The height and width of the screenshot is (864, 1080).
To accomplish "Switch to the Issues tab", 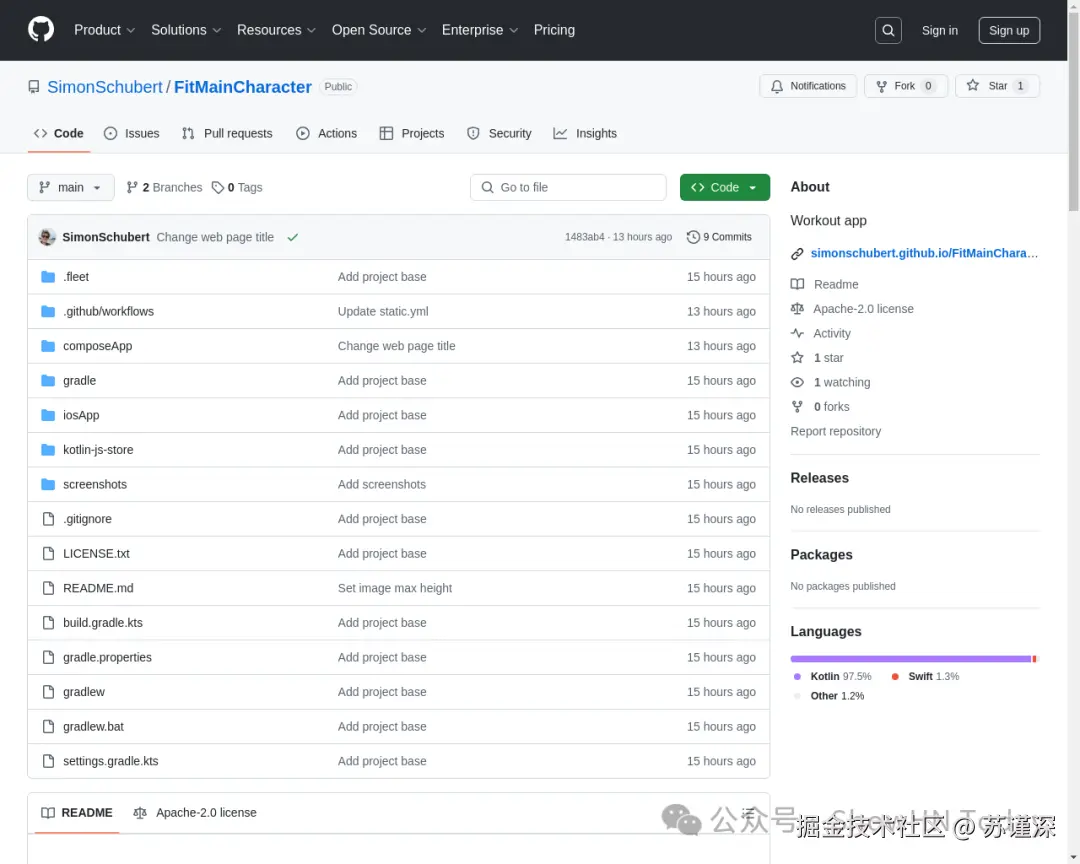I will [x=132, y=134].
